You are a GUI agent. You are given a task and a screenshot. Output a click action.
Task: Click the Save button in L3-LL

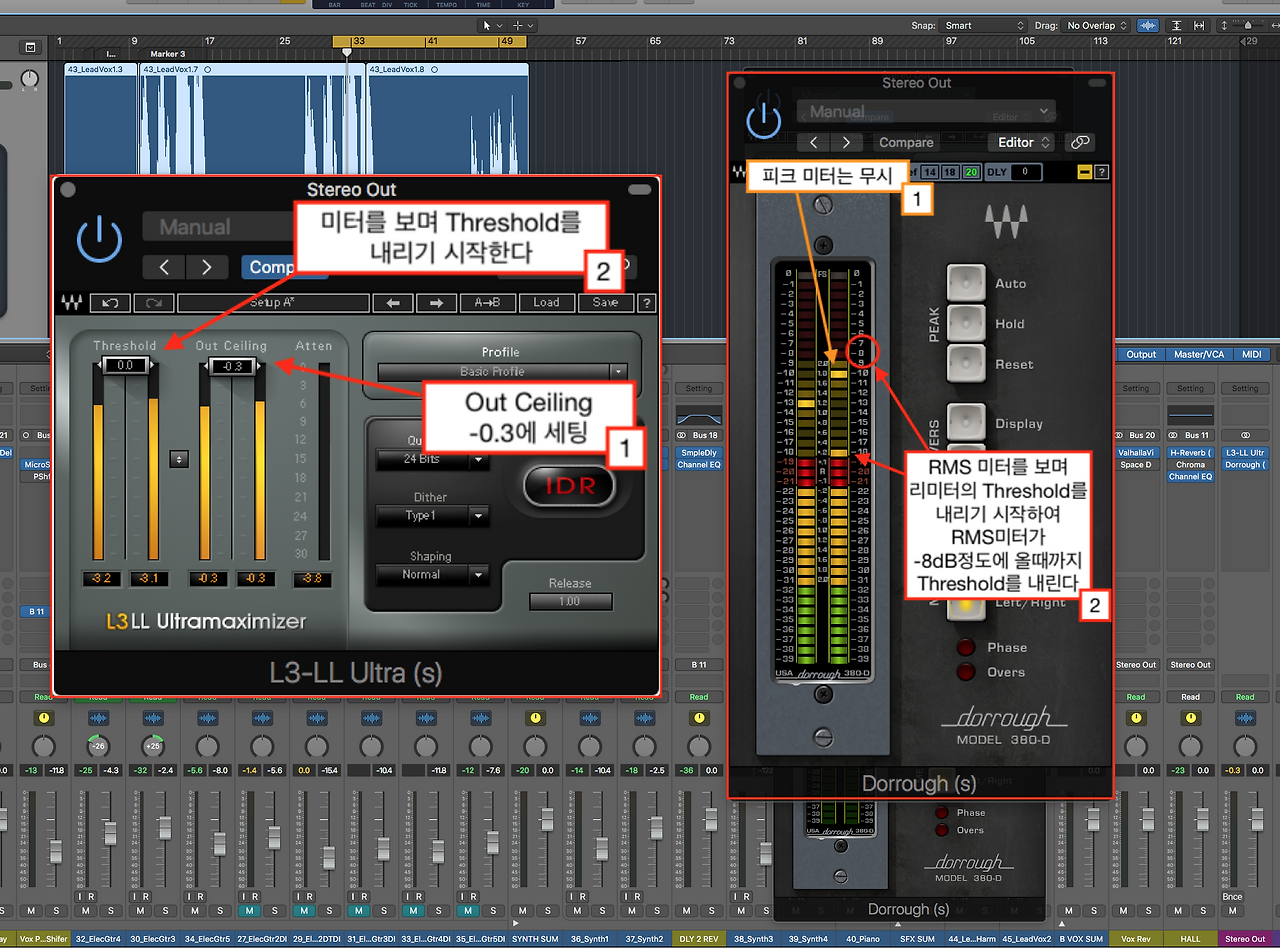click(x=605, y=302)
